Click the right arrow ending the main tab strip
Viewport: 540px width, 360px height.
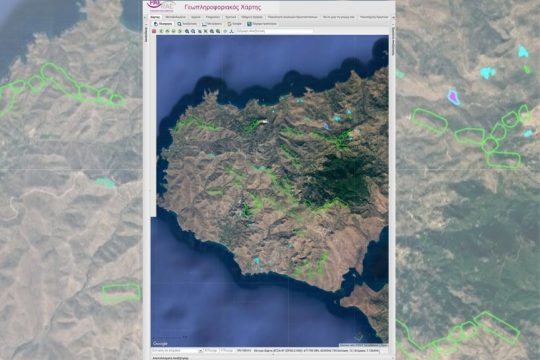(x=393, y=17)
